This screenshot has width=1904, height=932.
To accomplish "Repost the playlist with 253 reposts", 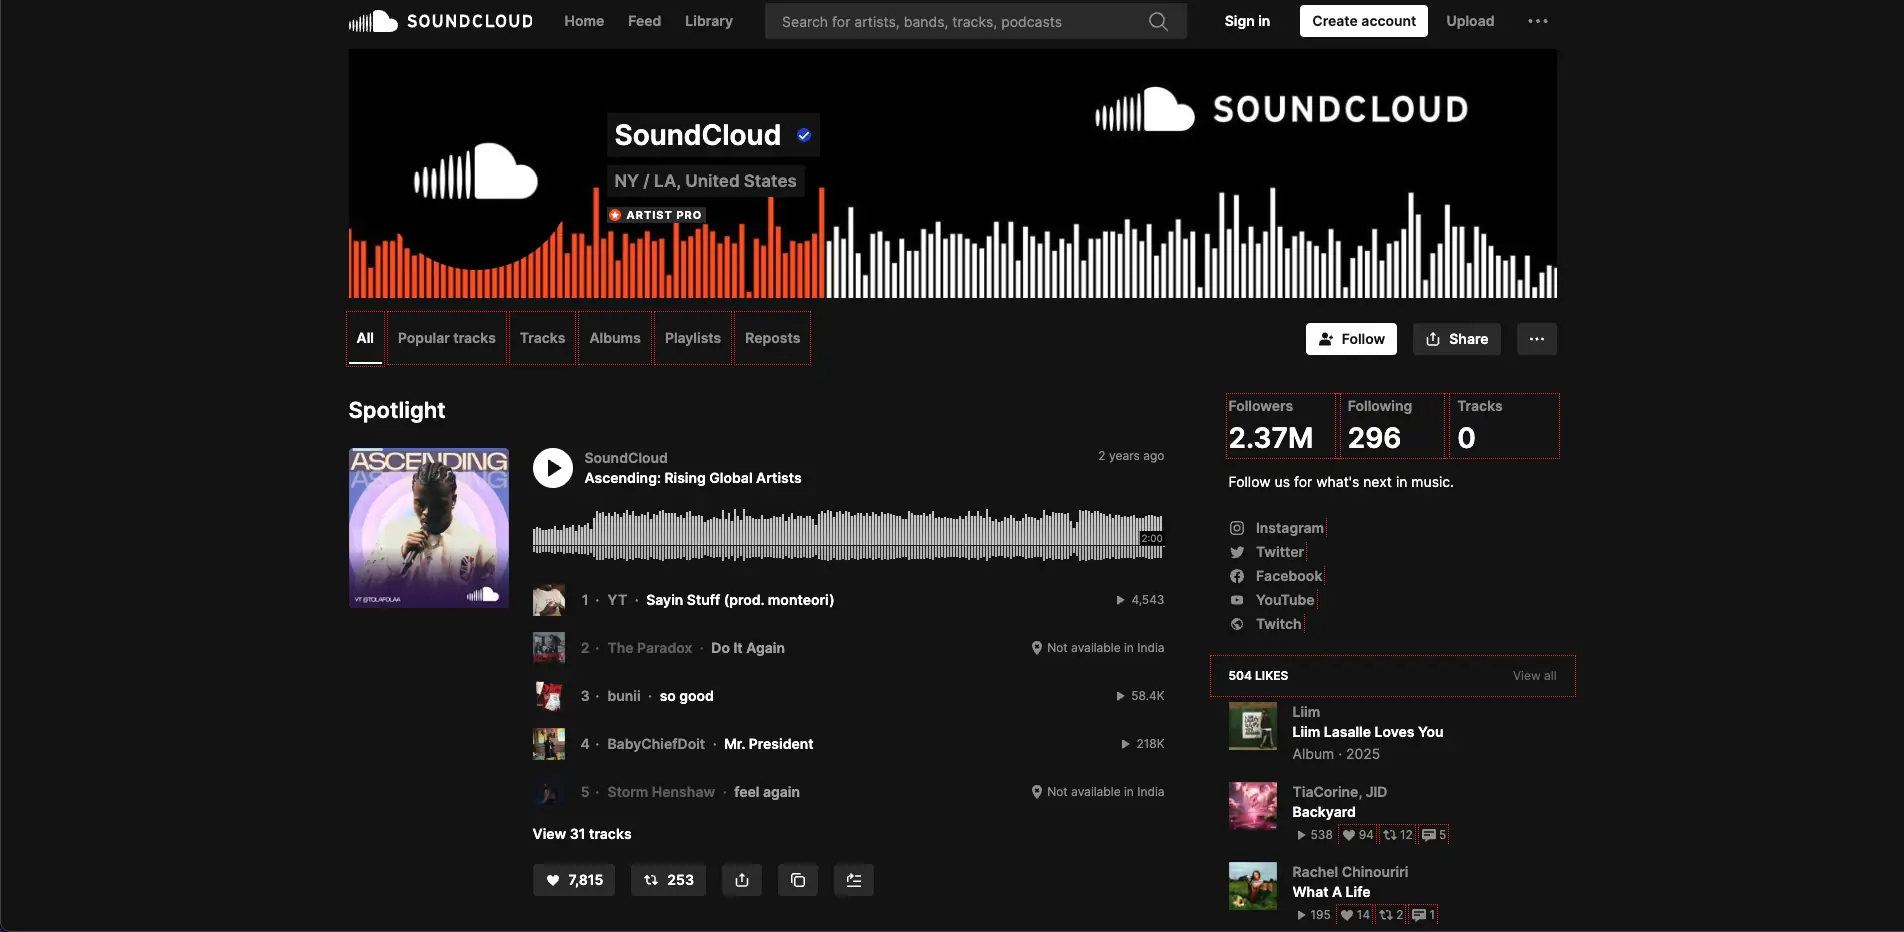I will coord(668,880).
